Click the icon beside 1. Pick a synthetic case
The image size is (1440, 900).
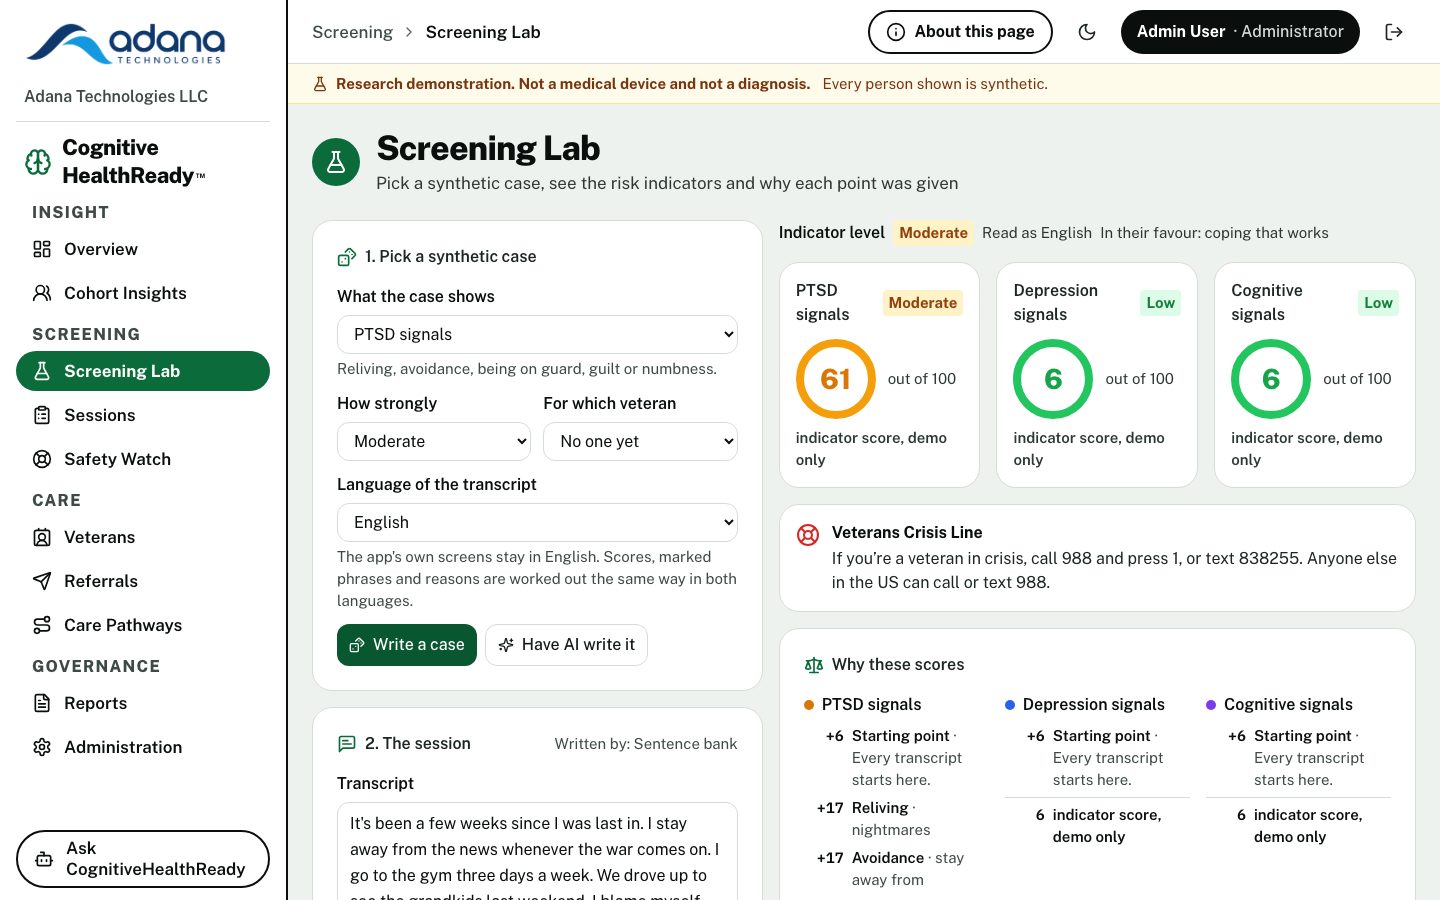click(x=347, y=257)
